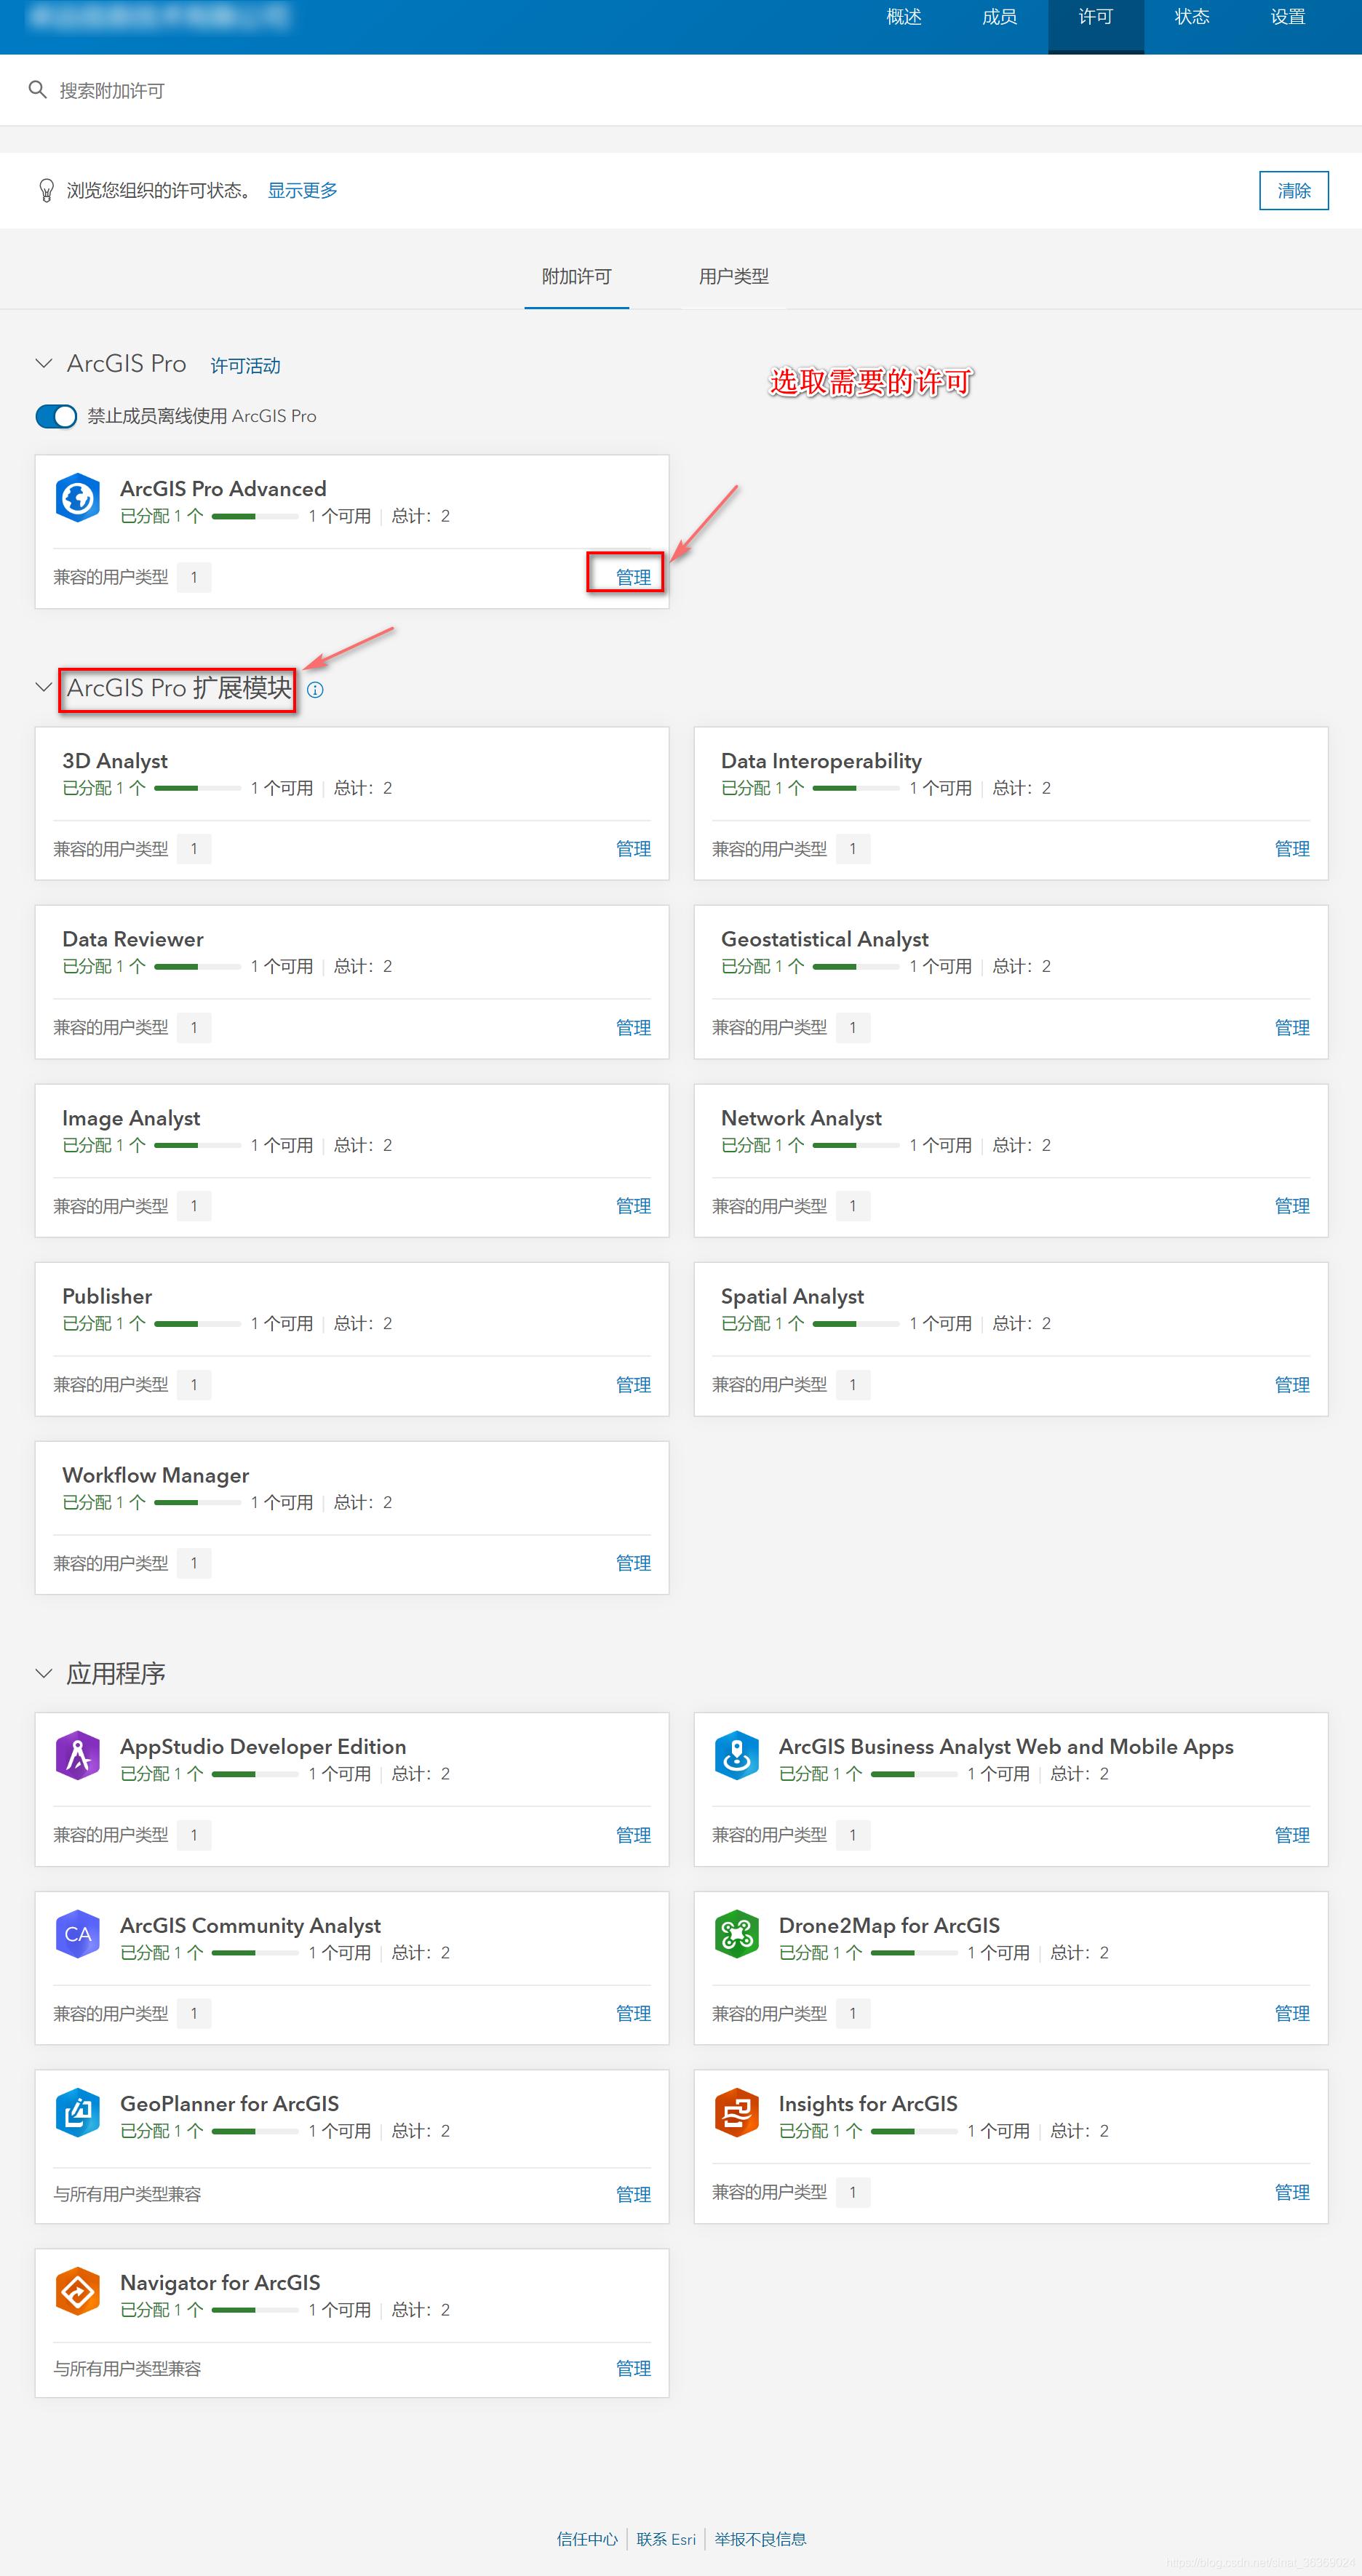
Task: Click the GeoPlanner for ArcGIS icon
Action: pyautogui.click(x=78, y=2112)
